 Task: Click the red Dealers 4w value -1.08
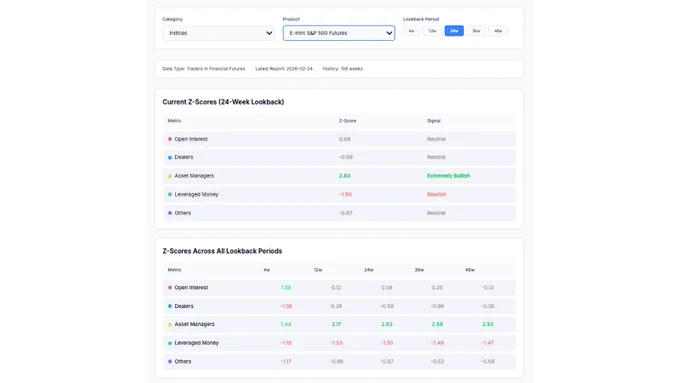[x=285, y=306]
